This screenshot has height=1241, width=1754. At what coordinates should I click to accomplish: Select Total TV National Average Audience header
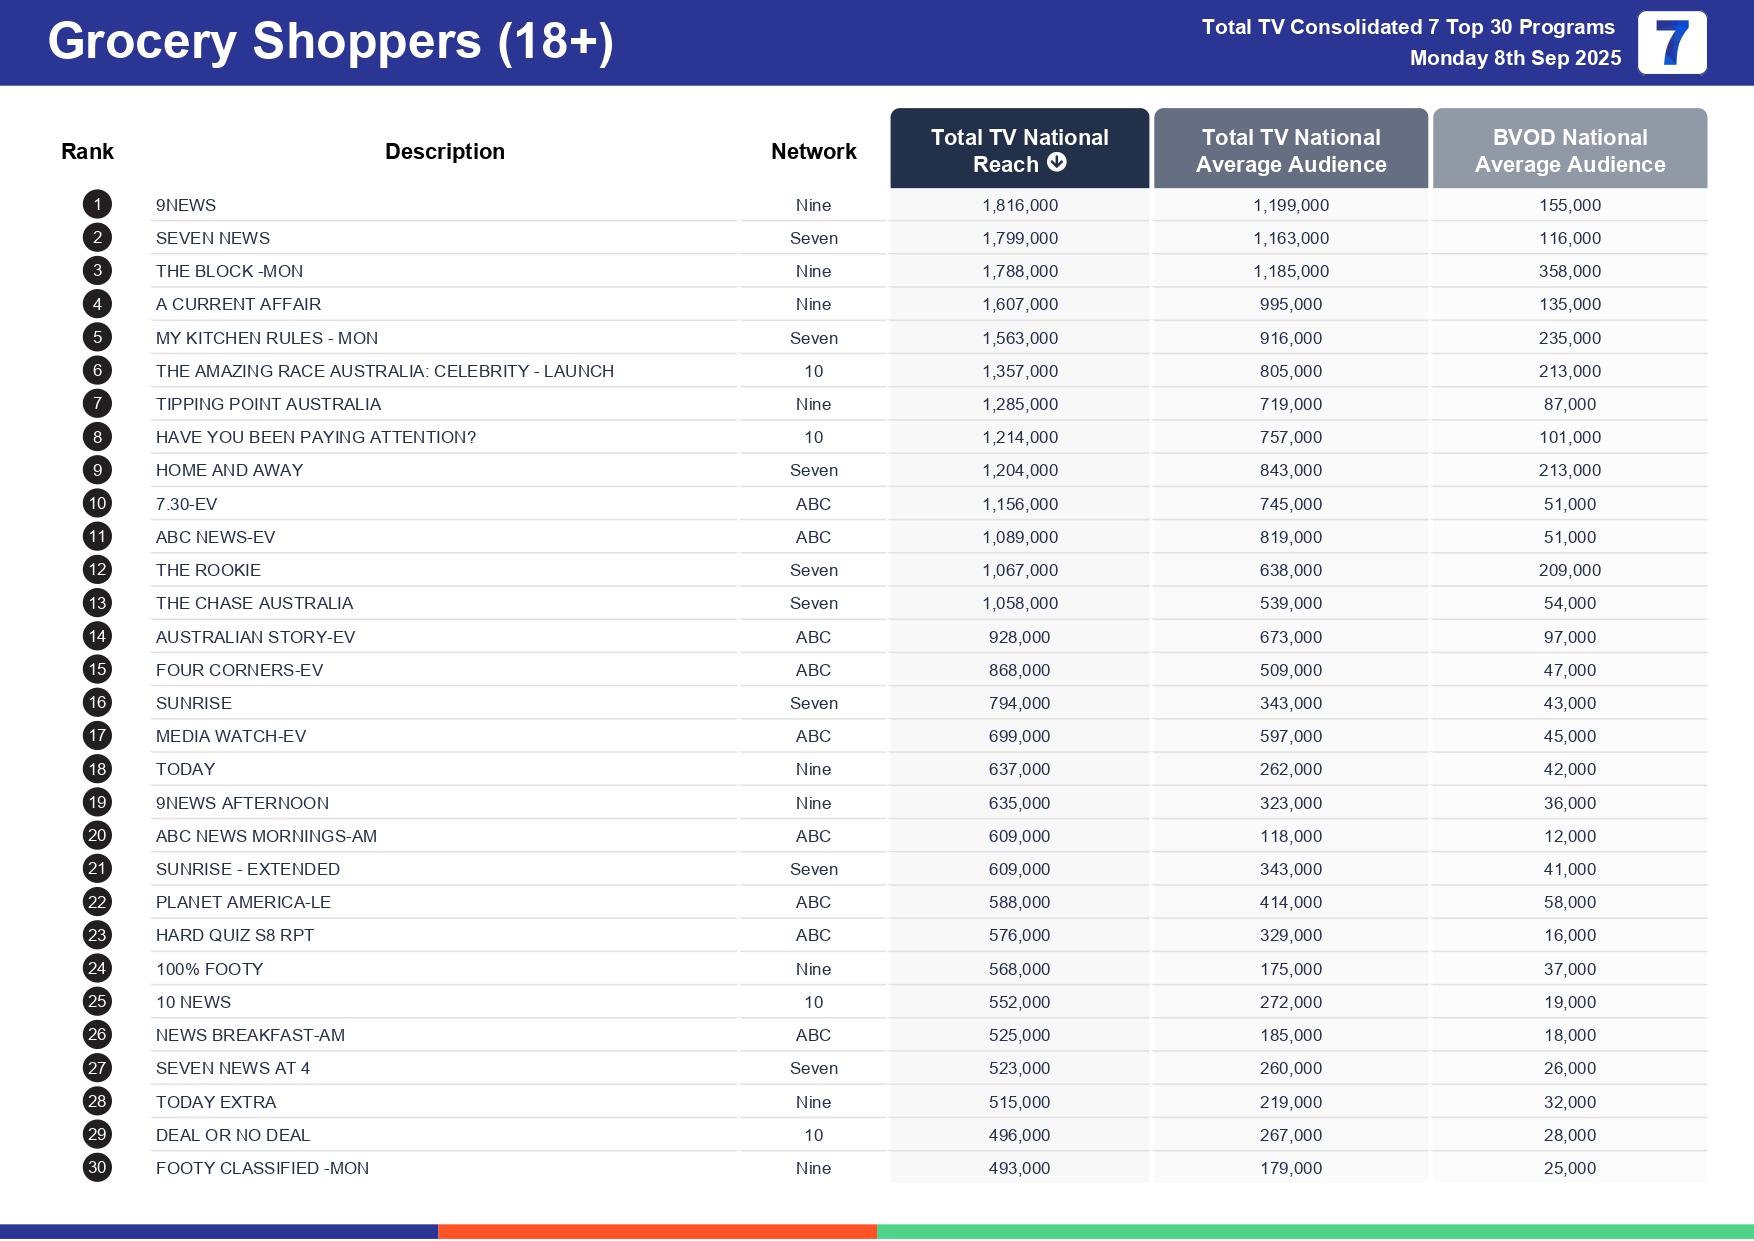[x=1290, y=150]
